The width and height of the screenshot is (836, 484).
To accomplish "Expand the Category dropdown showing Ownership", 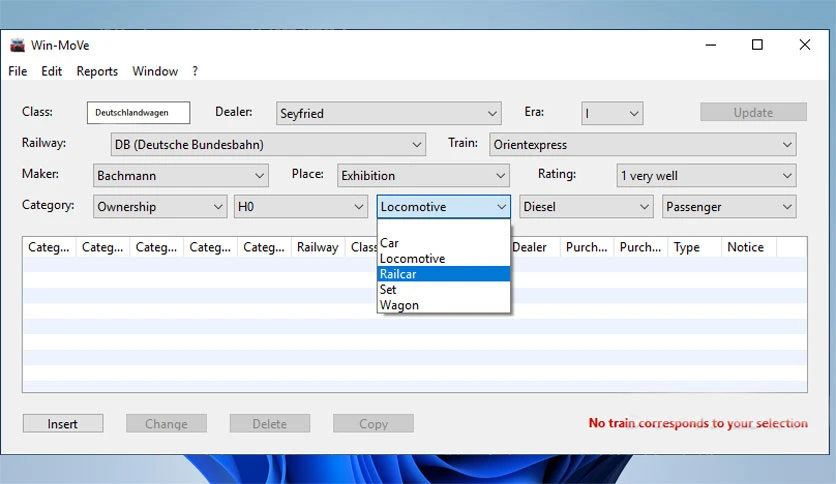I will pyautogui.click(x=160, y=206).
